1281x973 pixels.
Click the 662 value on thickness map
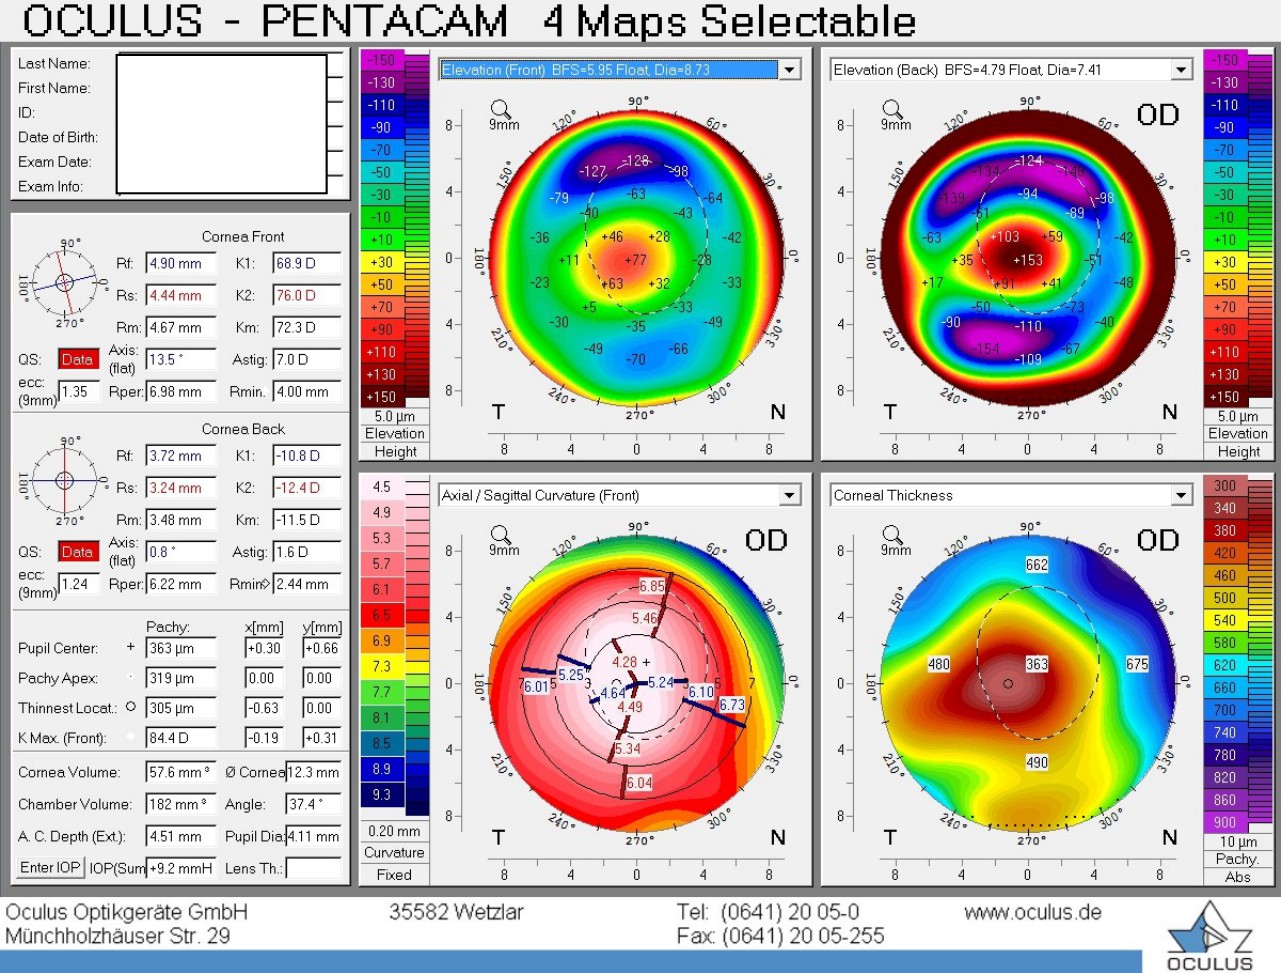point(1037,565)
